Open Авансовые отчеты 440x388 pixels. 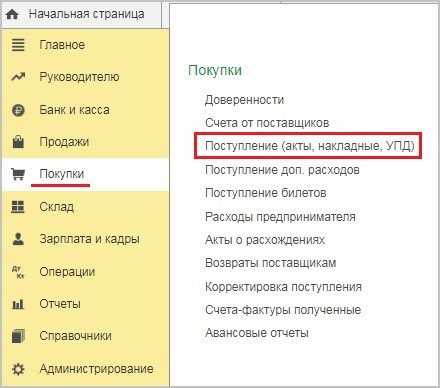[x=257, y=333]
